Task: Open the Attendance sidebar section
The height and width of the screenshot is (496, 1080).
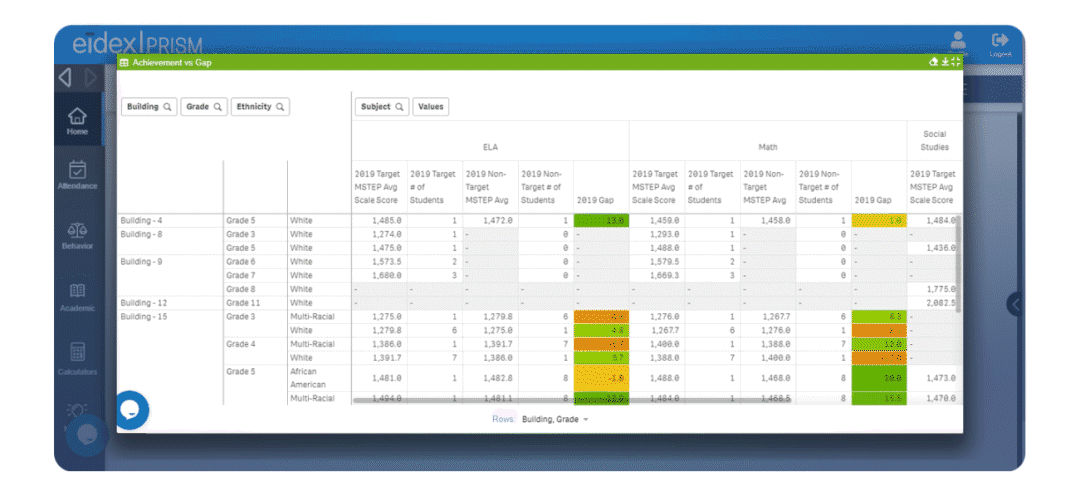Action: pos(77,175)
